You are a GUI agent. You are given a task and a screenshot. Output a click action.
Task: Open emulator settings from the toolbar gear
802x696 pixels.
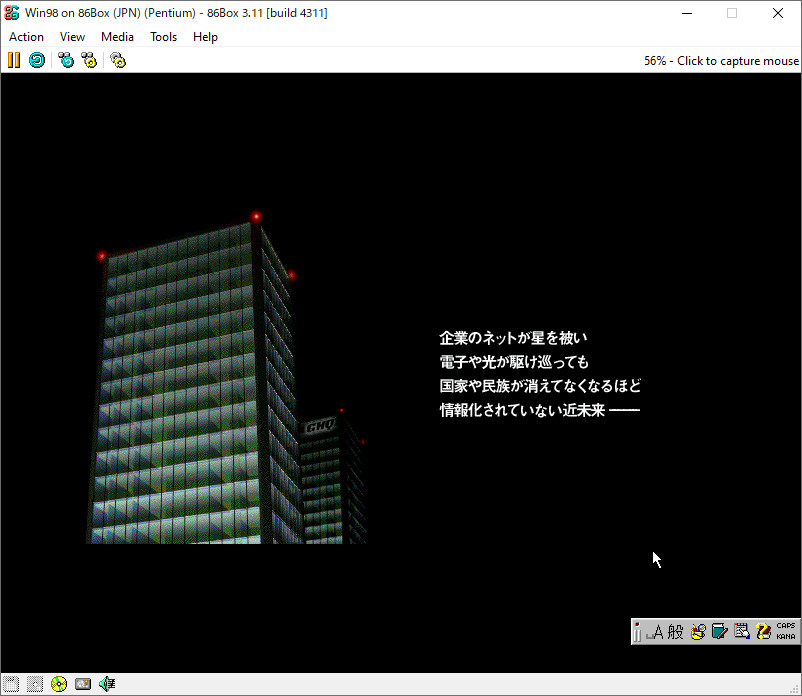(118, 60)
